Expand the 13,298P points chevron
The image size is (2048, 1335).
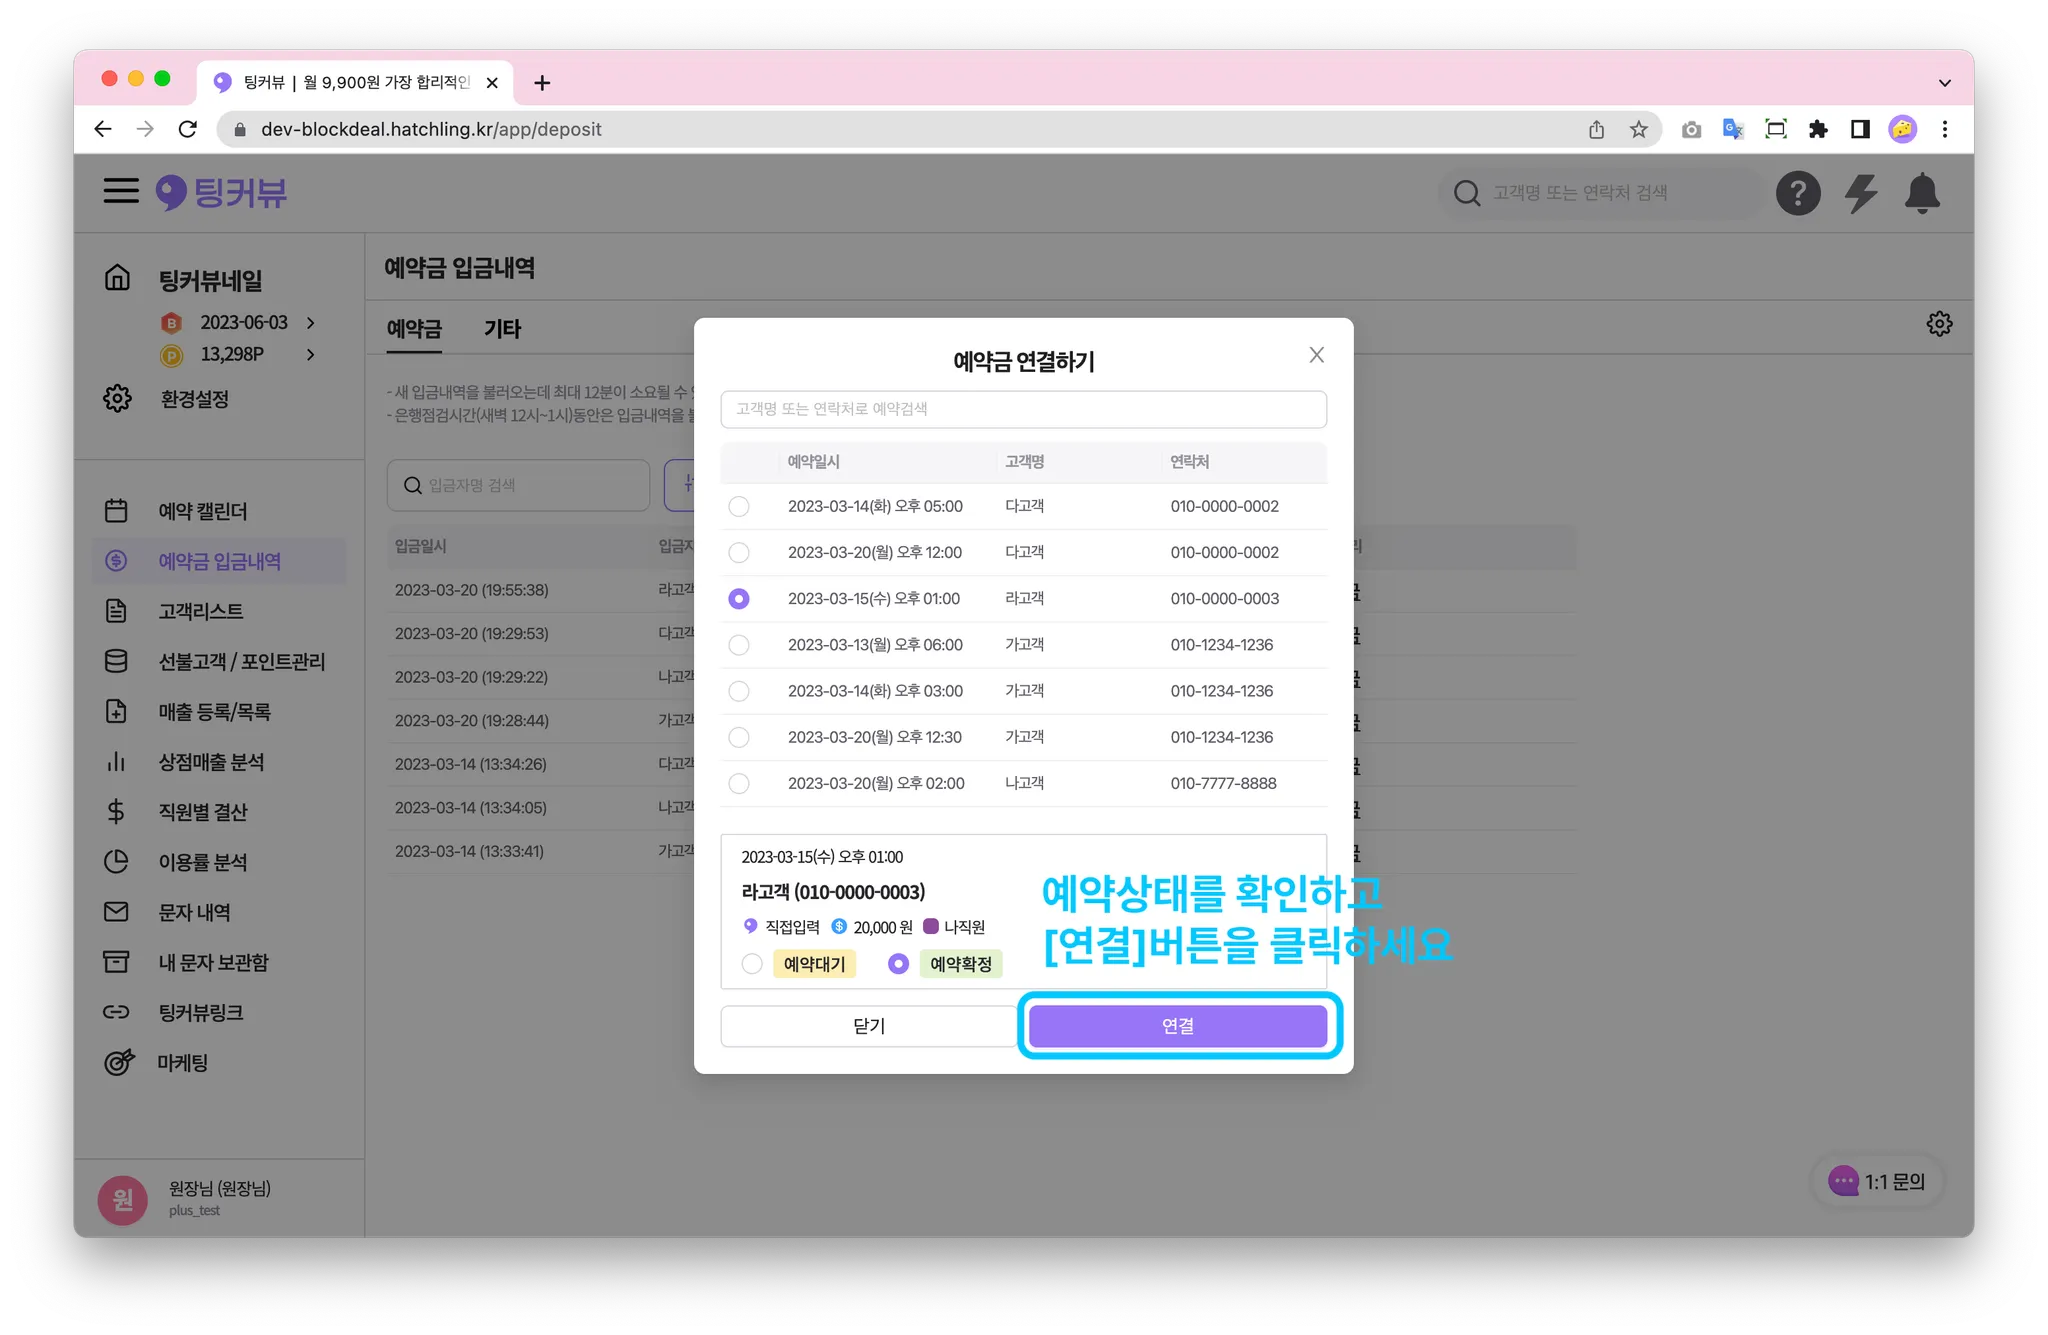tap(311, 354)
